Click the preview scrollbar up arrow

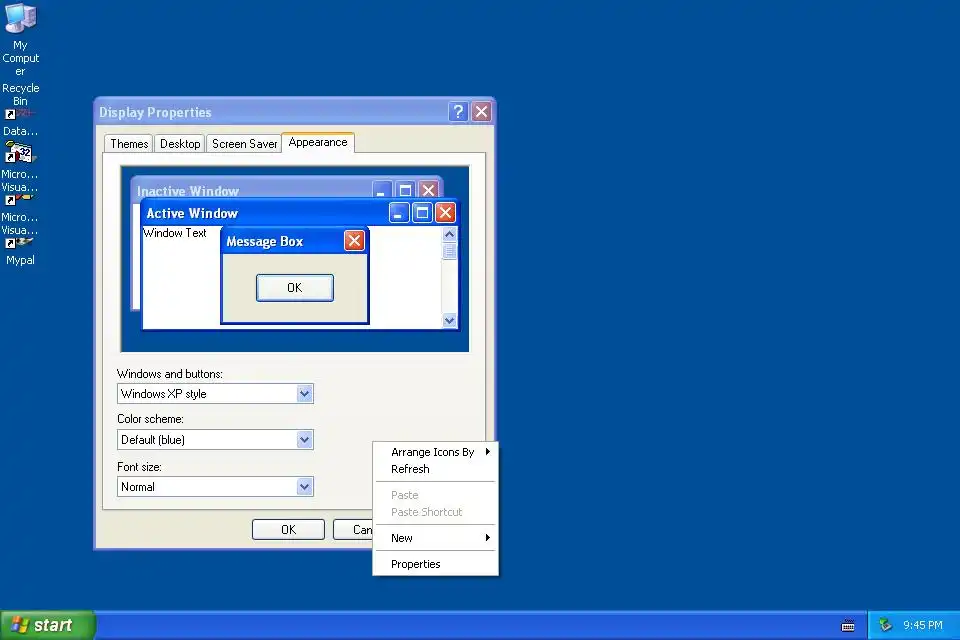449,234
